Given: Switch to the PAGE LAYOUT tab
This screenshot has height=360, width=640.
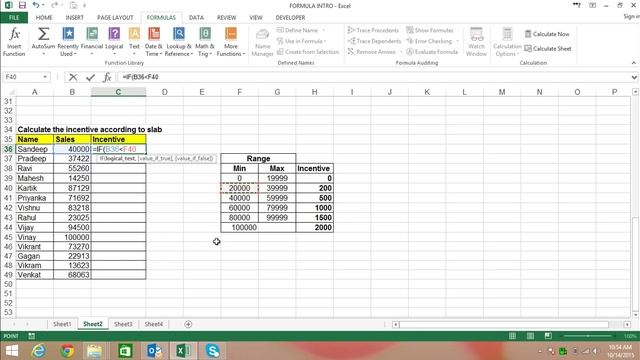Looking at the screenshot, I should (x=115, y=18).
